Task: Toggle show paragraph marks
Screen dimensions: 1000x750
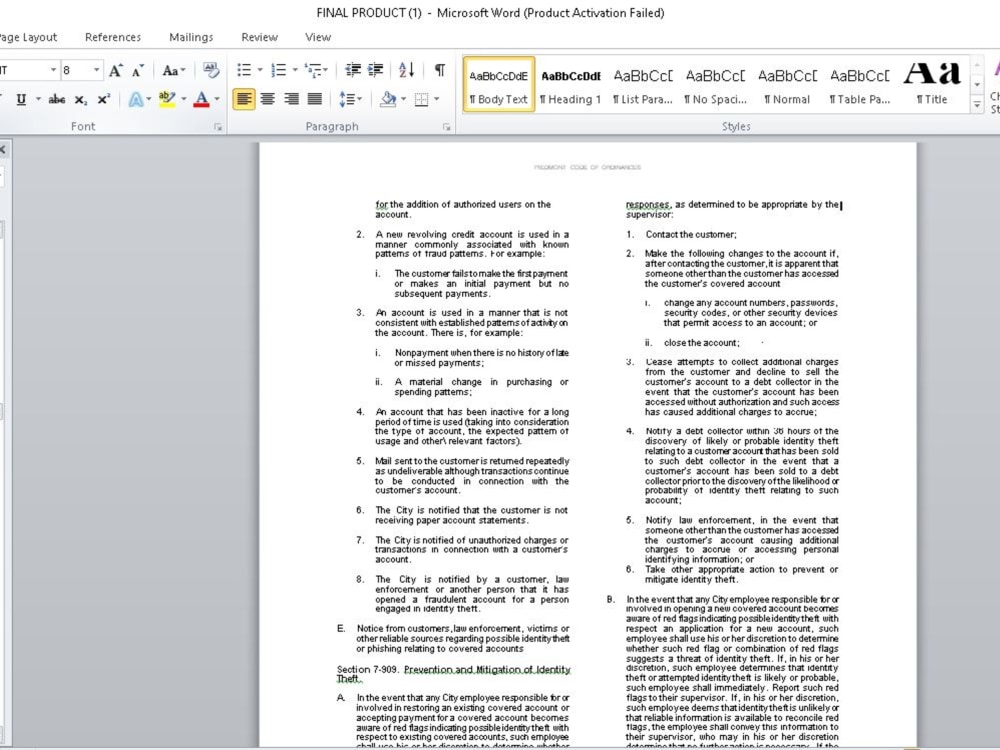Action: coord(440,70)
